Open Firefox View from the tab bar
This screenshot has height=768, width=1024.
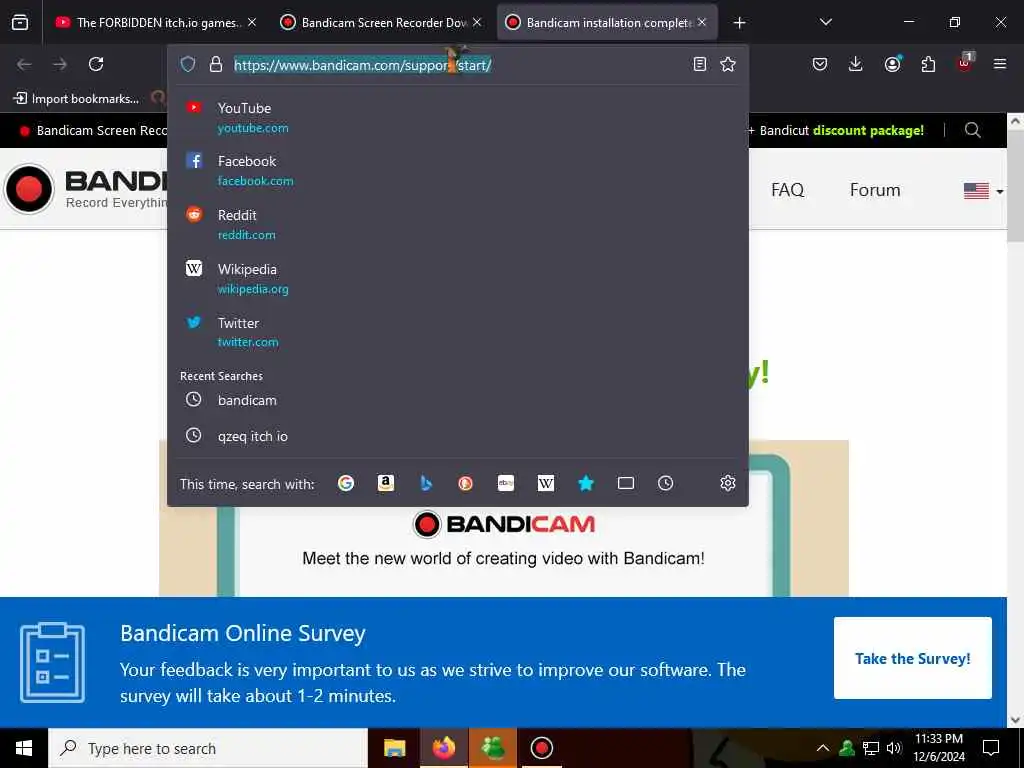[x=20, y=22]
